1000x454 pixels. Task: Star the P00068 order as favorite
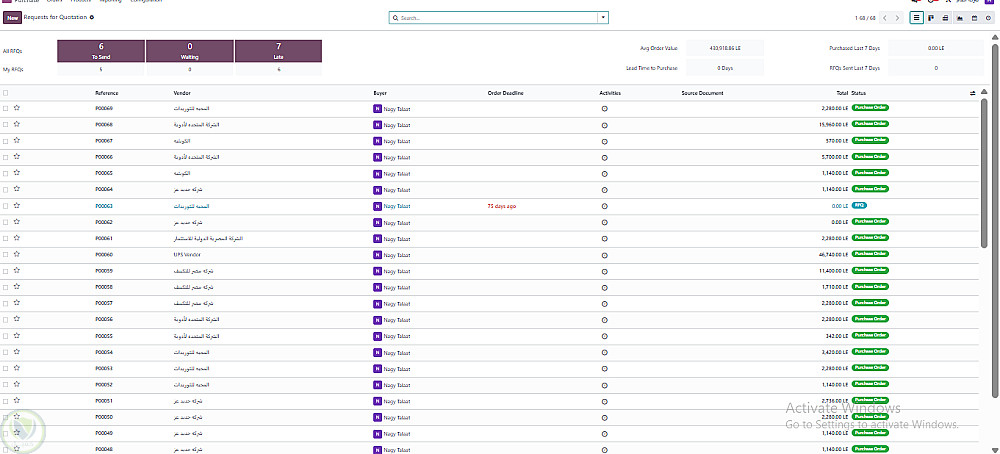17,124
